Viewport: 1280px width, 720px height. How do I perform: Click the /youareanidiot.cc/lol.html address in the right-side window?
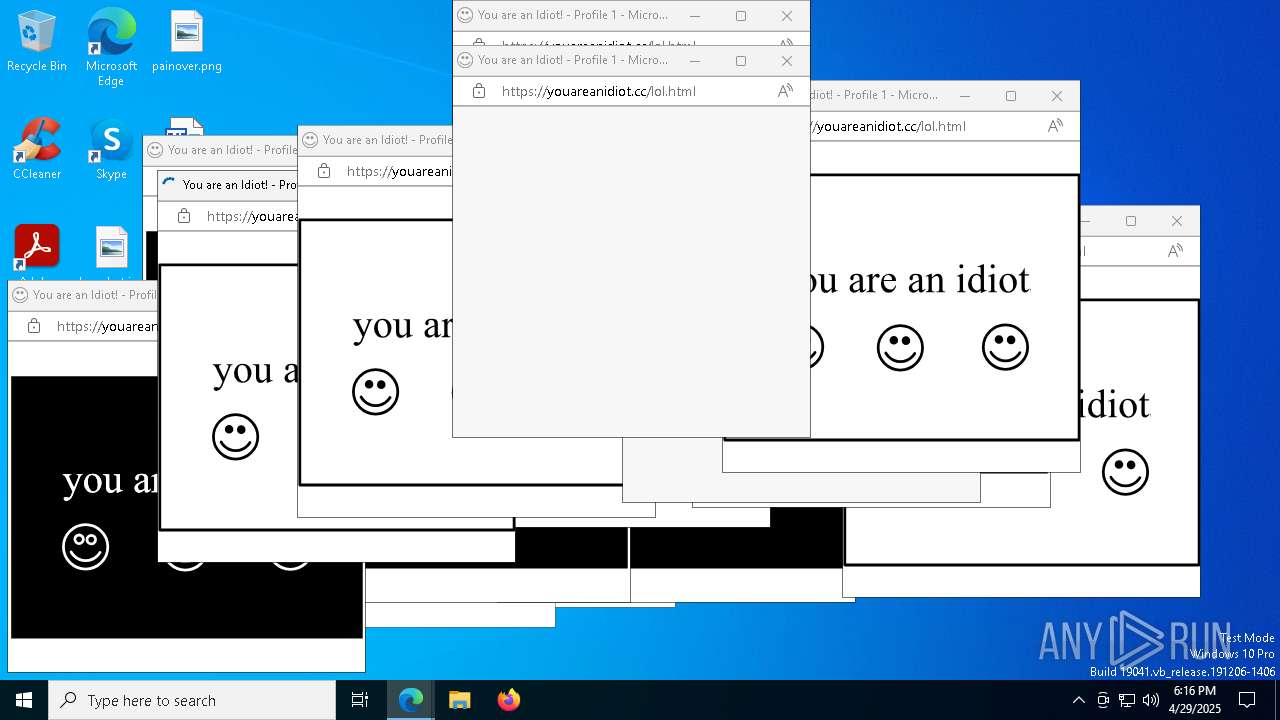coord(888,126)
